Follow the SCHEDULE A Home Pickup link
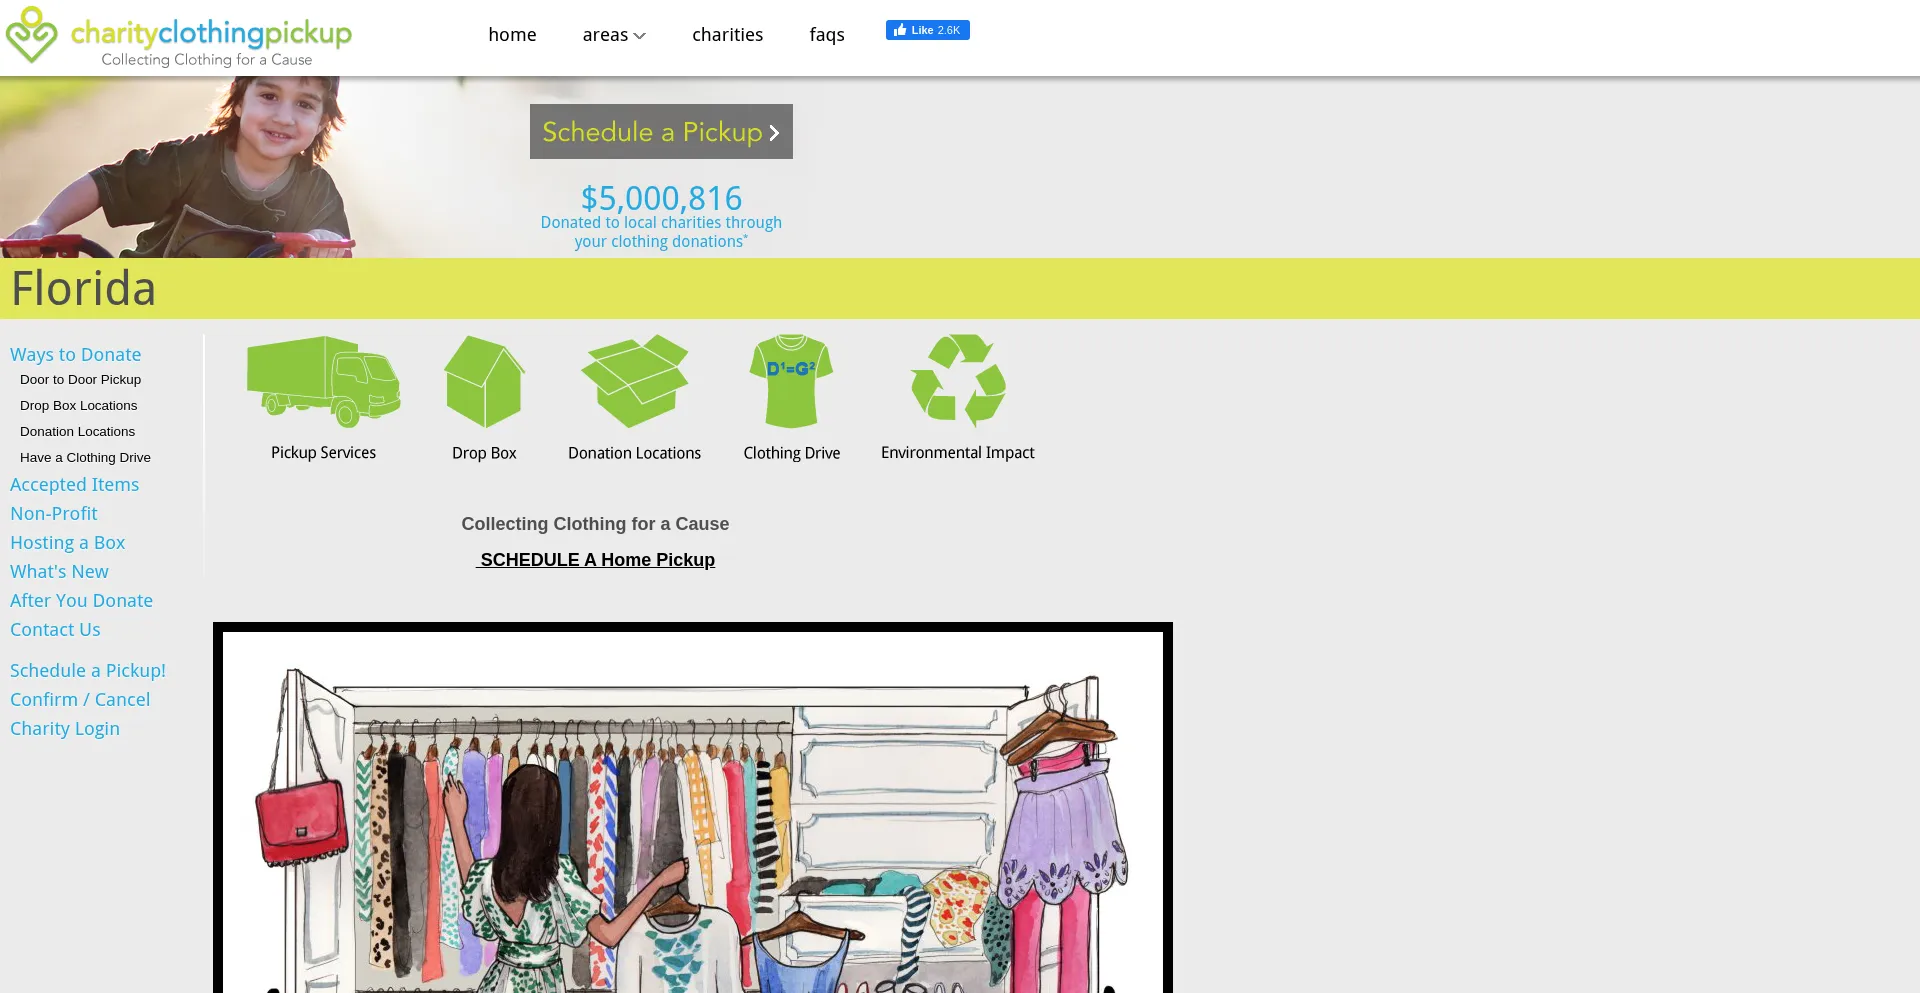This screenshot has height=993, width=1920. (596, 560)
